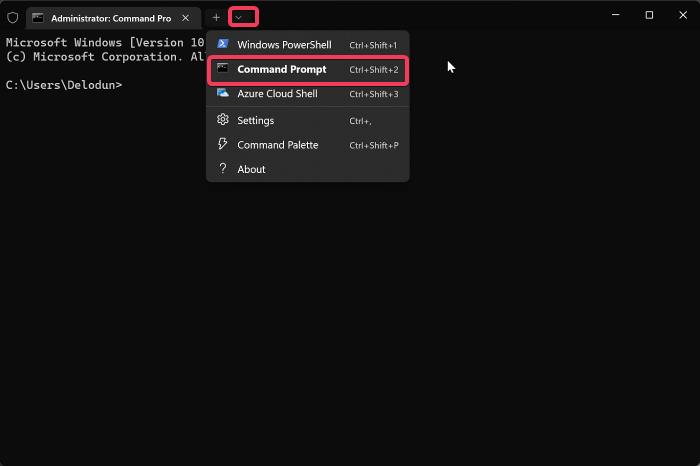The height and width of the screenshot is (466, 700).
Task: Click the Ctrl+Shift+3 shortcut text
Action: pyautogui.click(x=374, y=94)
